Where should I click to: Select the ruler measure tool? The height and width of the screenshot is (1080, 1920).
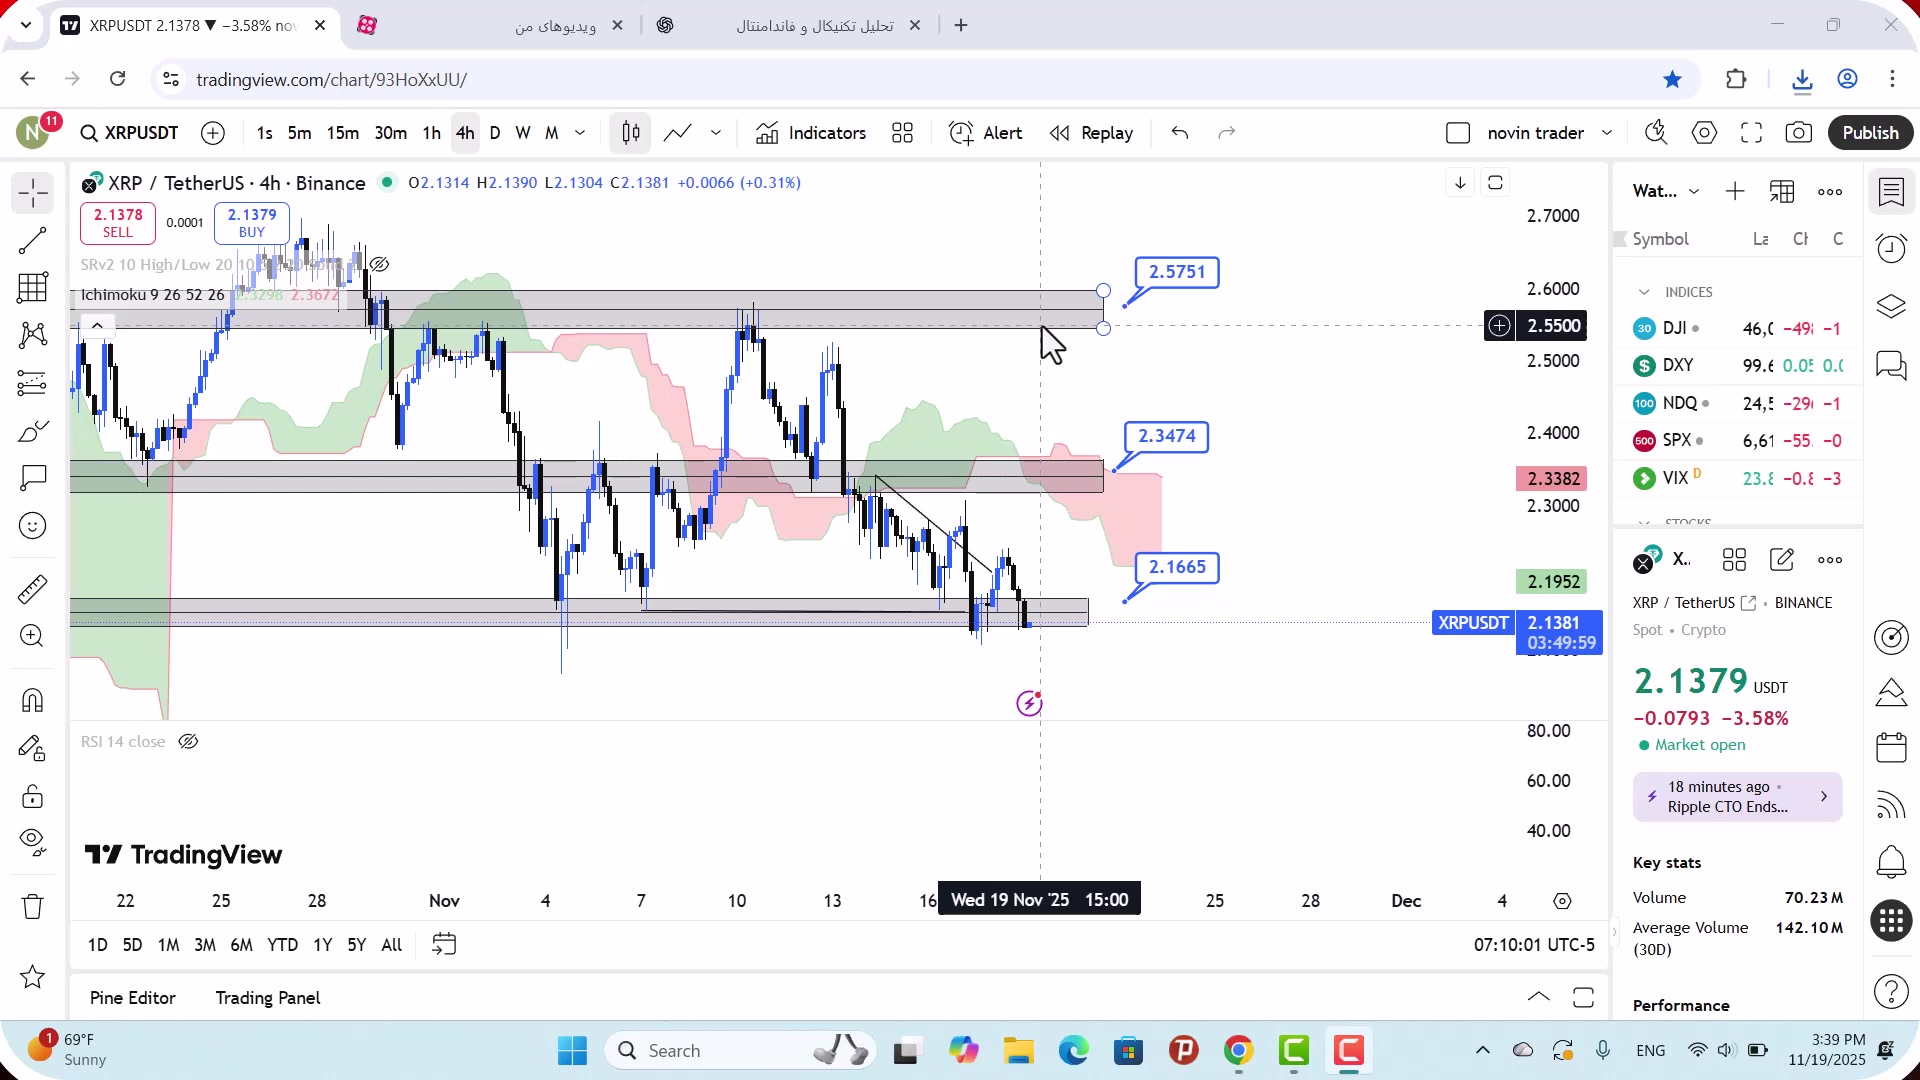click(x=32, y=589)
